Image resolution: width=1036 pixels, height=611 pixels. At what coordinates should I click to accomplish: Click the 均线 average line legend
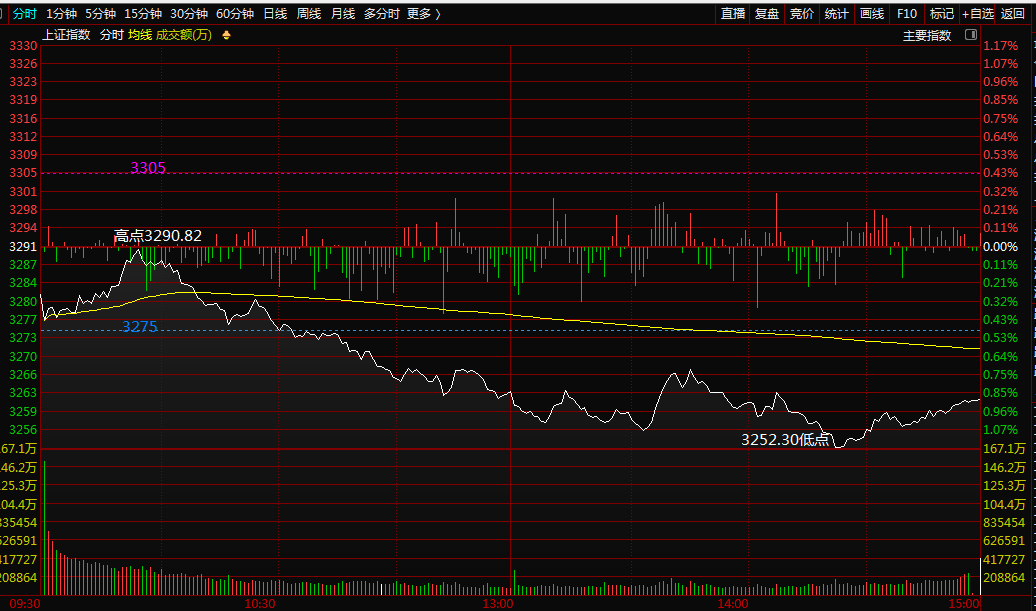coord(140,35)
